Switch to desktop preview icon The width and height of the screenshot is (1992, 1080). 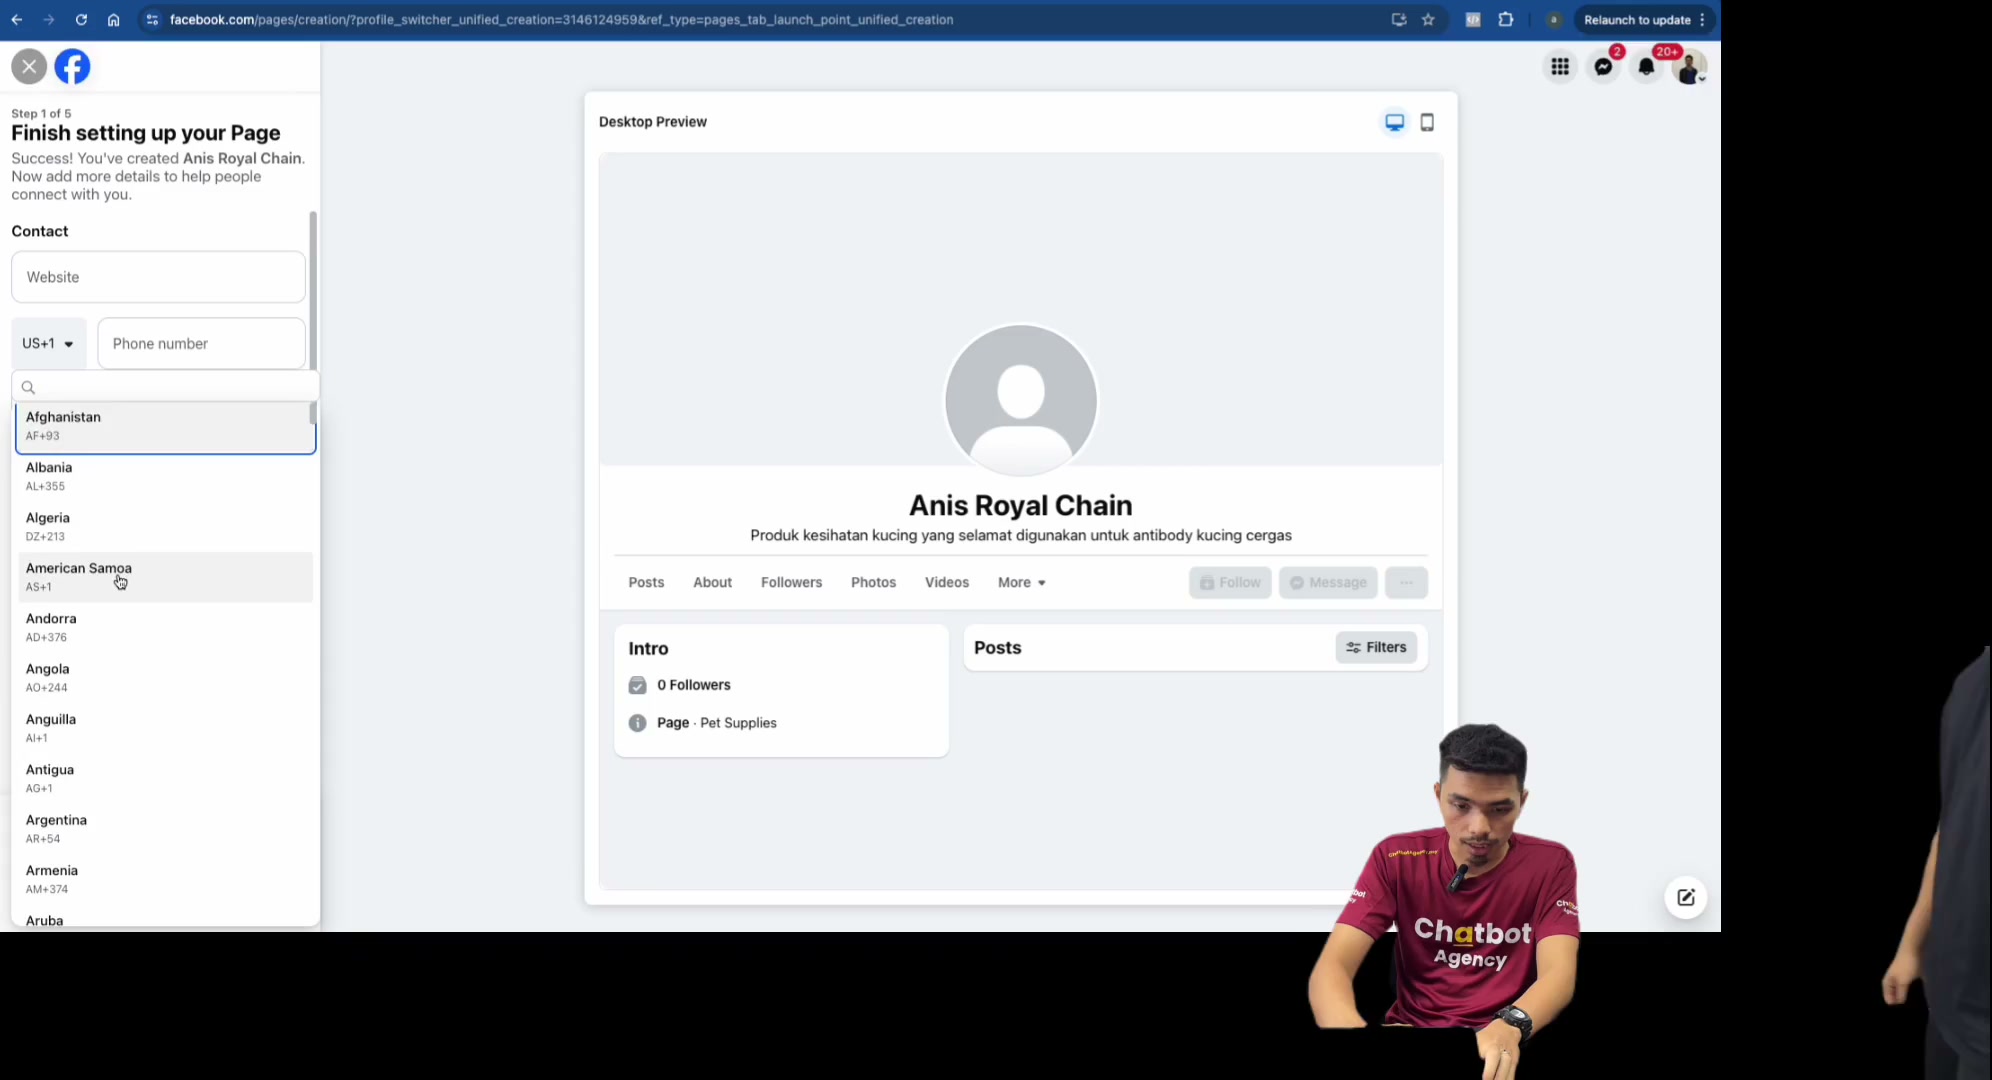click(x=1395, y=122)
